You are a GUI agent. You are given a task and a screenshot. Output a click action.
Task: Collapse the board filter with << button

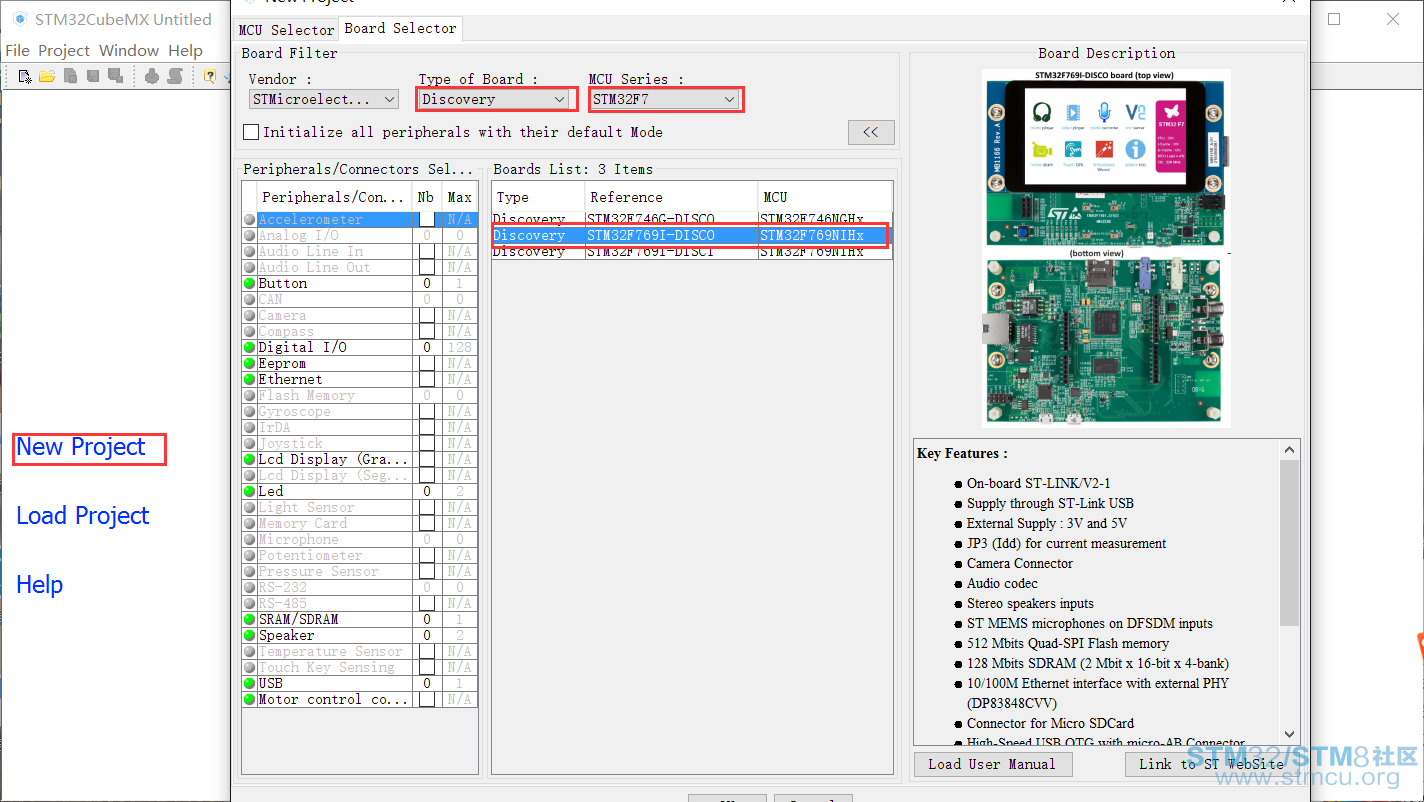coord(871,132)
